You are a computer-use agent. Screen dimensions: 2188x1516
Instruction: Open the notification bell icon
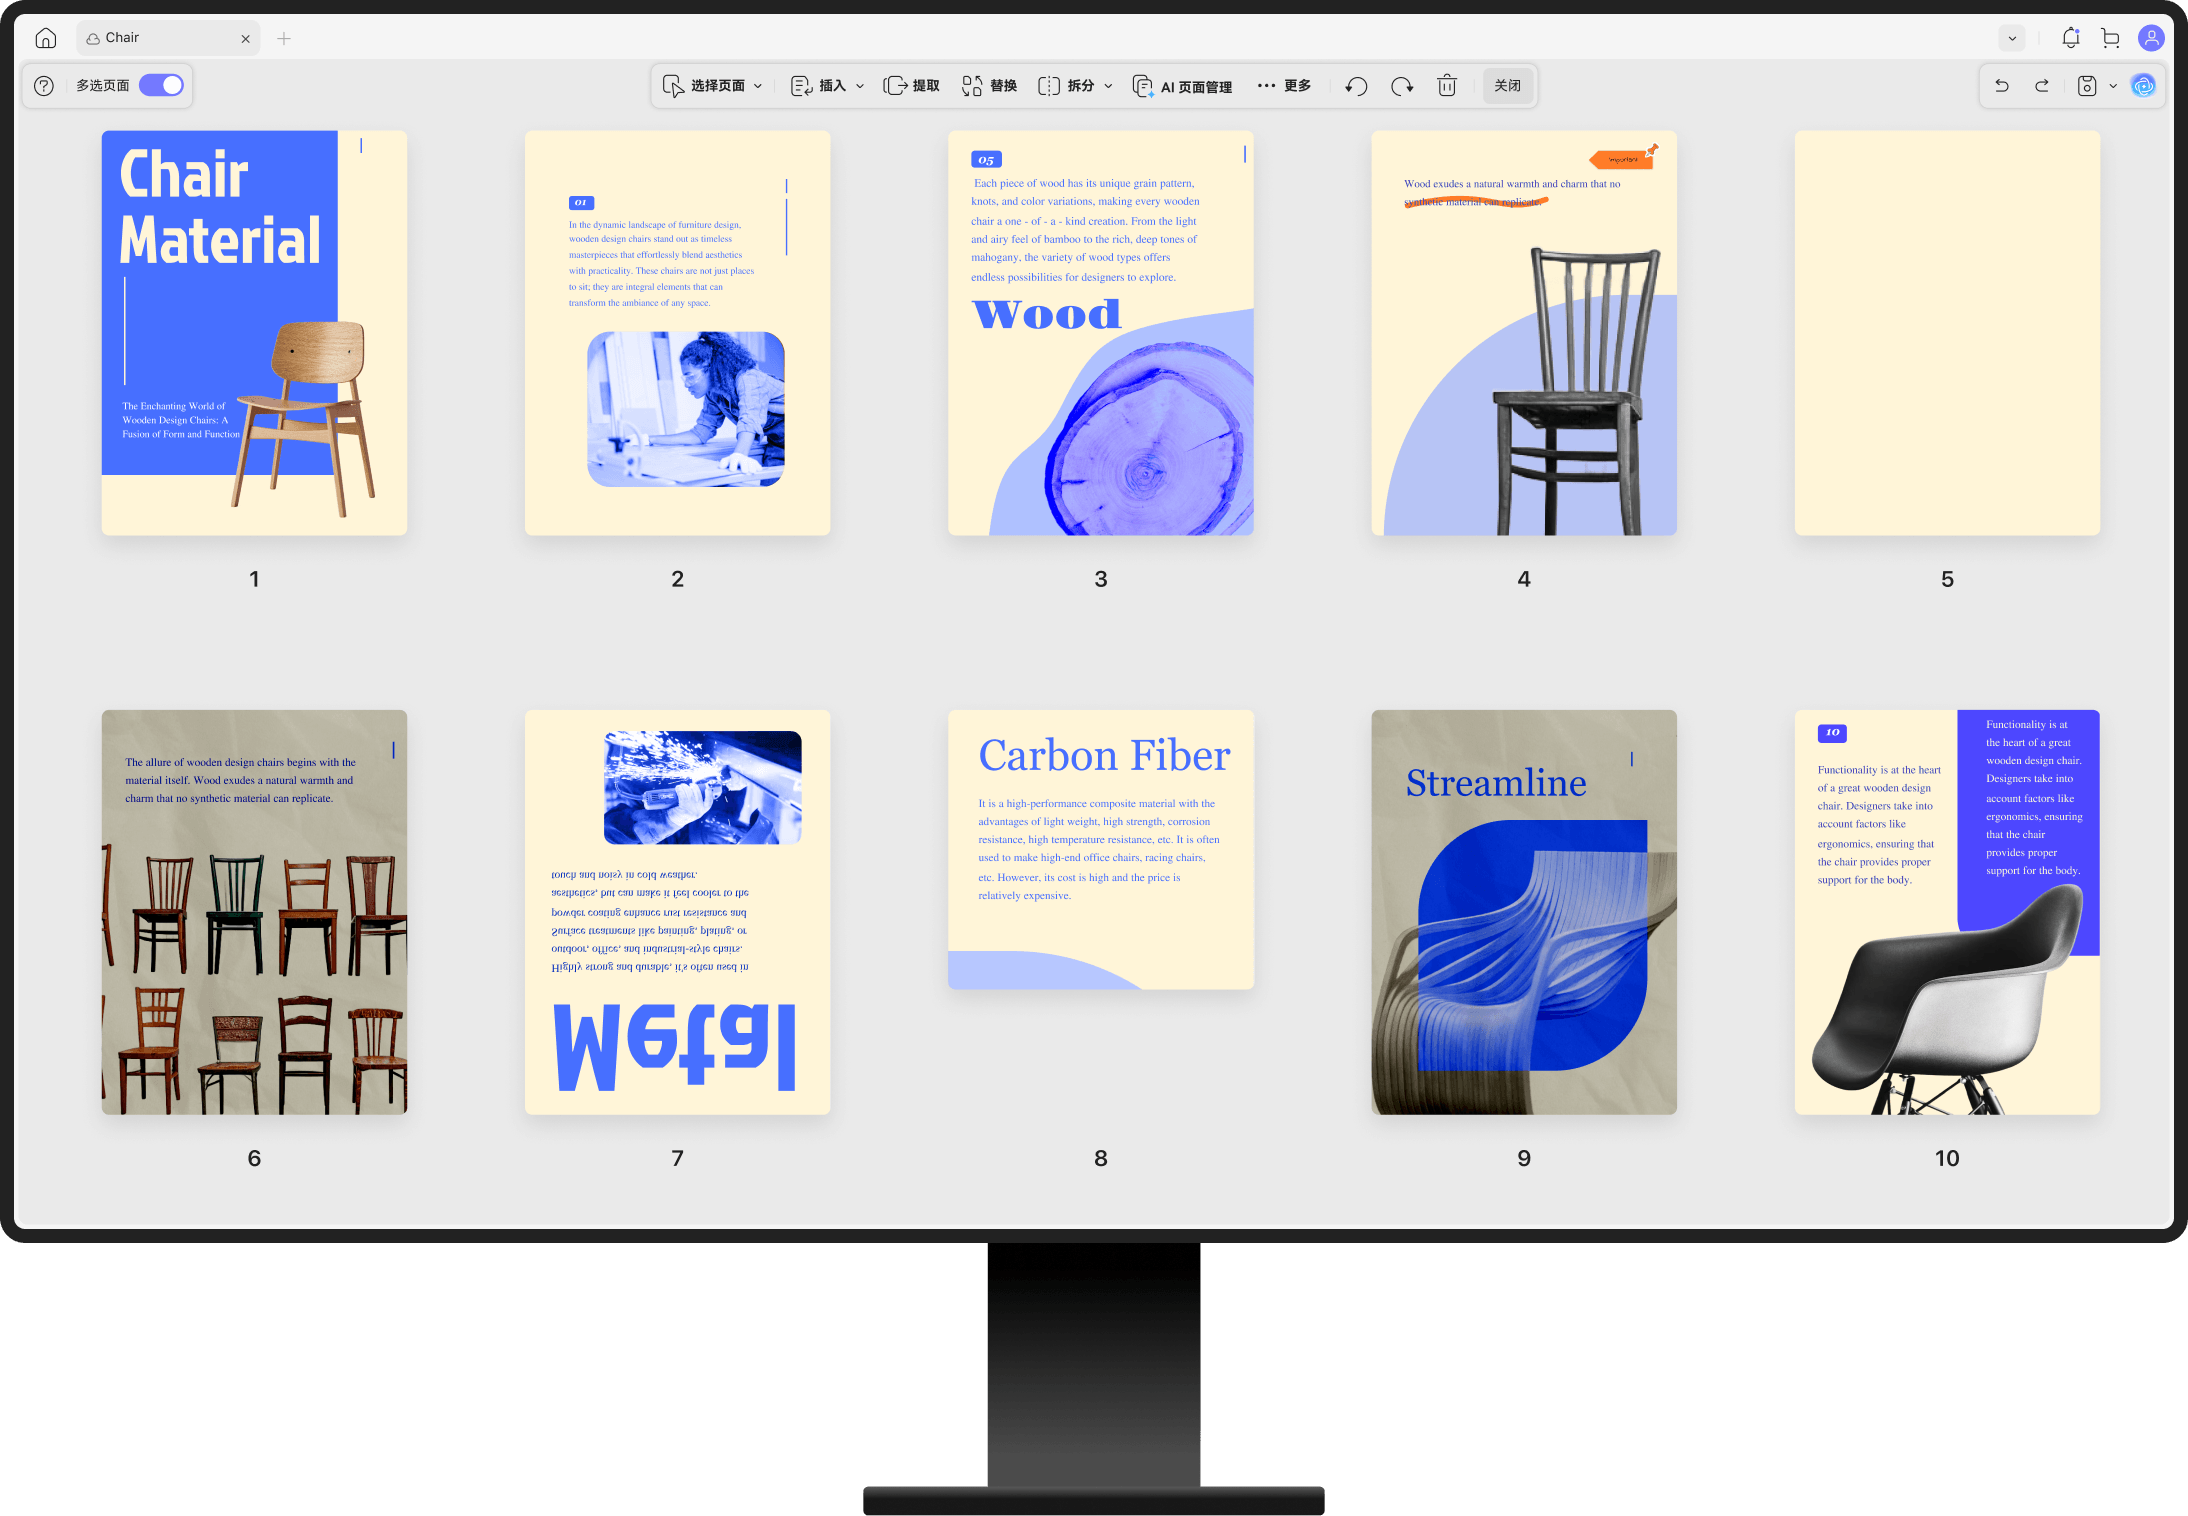click(x=2071, y=38)
